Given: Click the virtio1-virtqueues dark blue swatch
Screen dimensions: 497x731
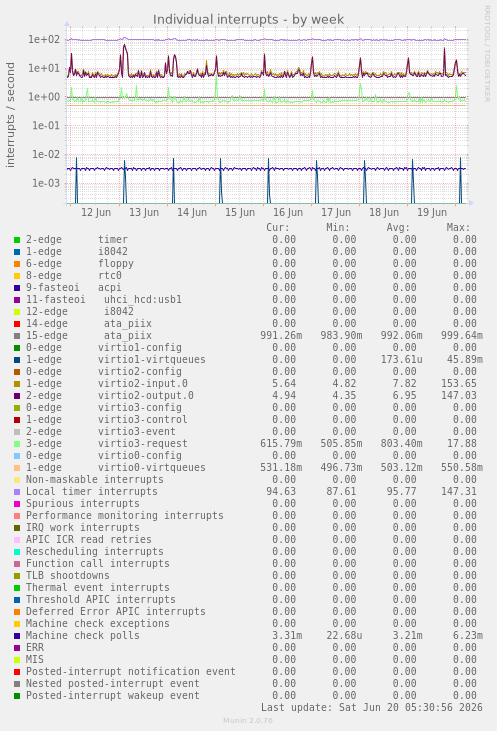Looking at the screenshot, I should 17,360.
